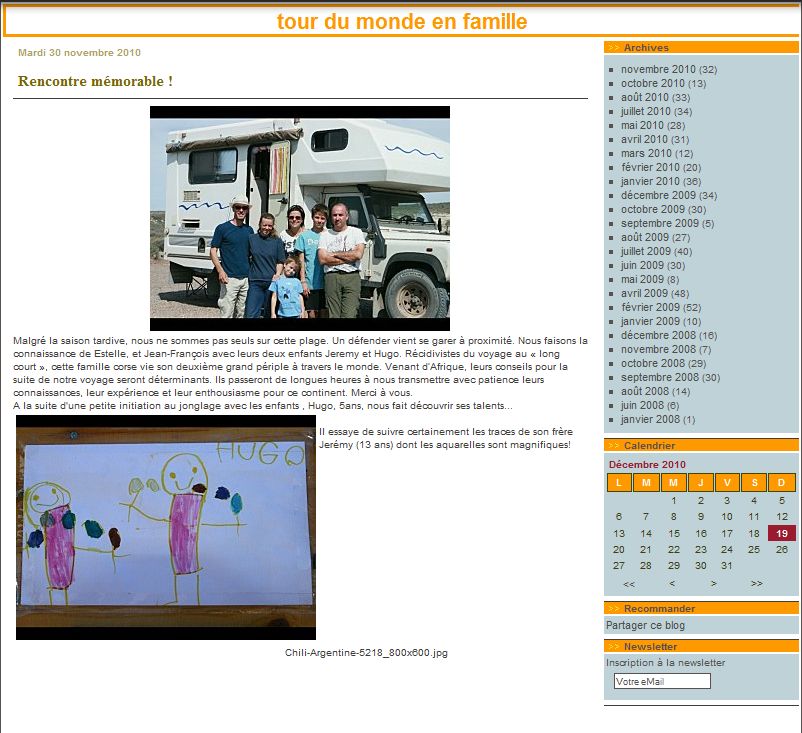This screenshot has height=733, width=802.
Task: Click the Calendrier section header
Action: [x=649, y=445]
